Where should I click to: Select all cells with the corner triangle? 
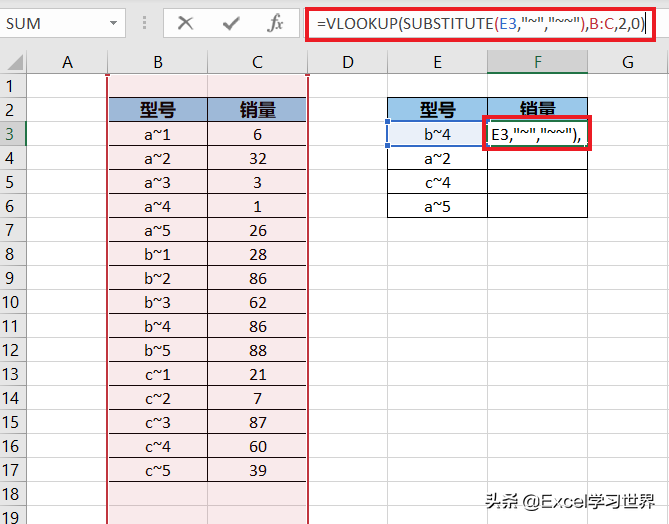(15, 62)
